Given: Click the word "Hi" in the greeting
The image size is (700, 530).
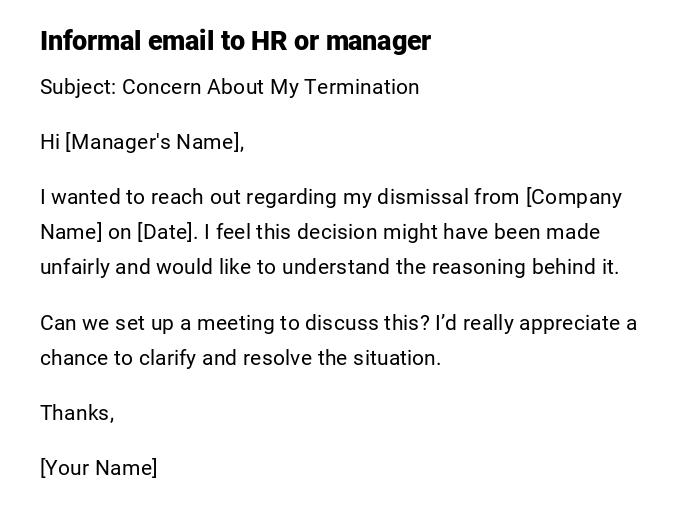Looking at the screenshot, I should coord(50,142).
